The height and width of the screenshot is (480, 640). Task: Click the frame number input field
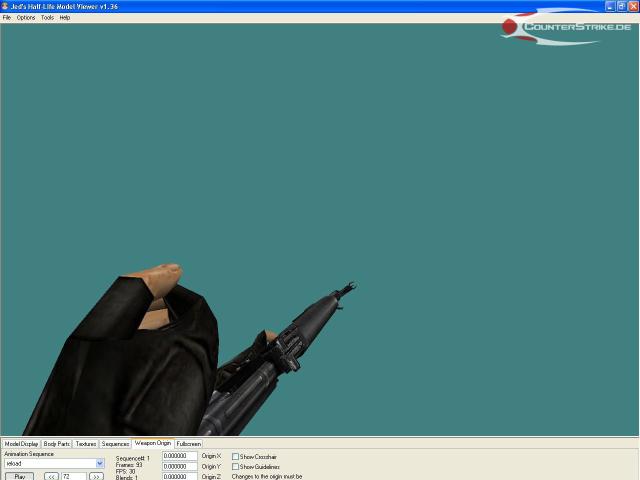(73, 476)
